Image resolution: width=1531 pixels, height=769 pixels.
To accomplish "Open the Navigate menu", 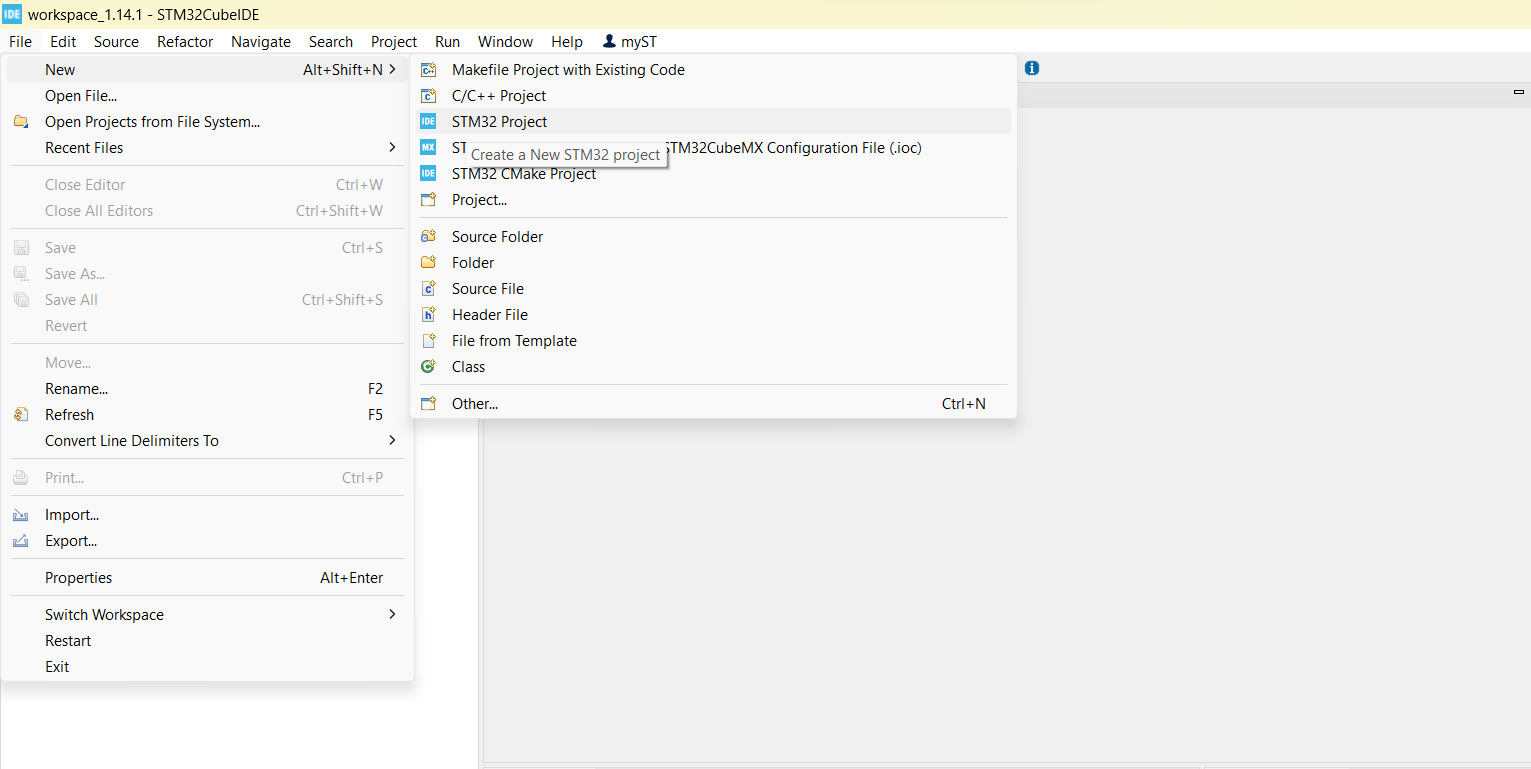I will 261,42.
